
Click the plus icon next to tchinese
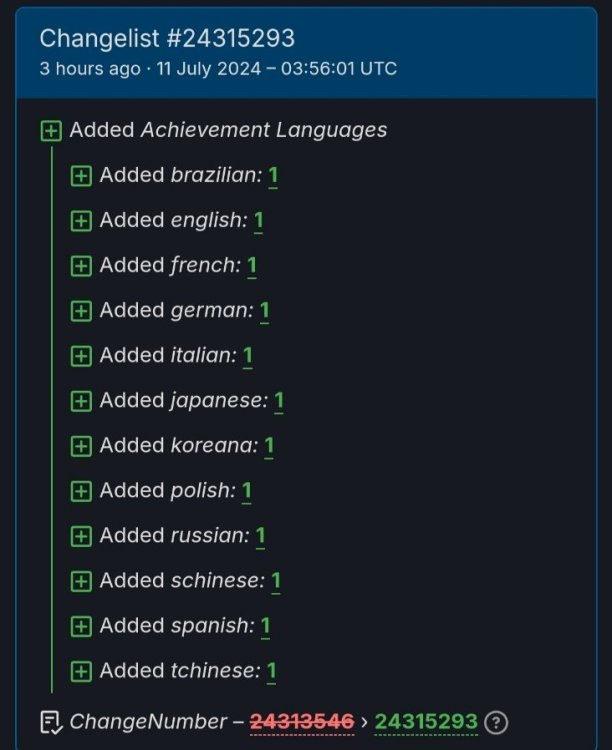point(81,671)
